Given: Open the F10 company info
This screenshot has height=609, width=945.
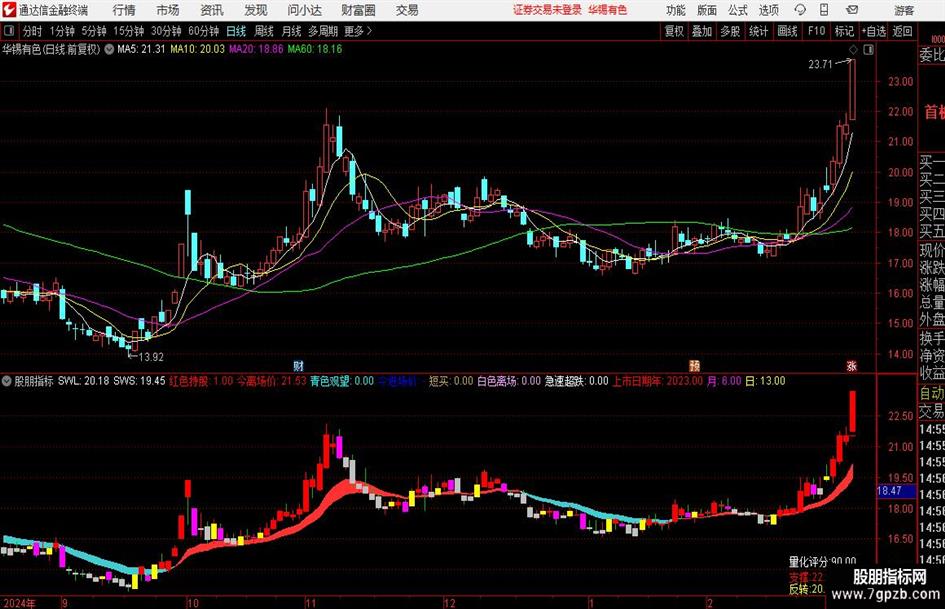Looking at the screenshot, I should (x=817, y=31).
